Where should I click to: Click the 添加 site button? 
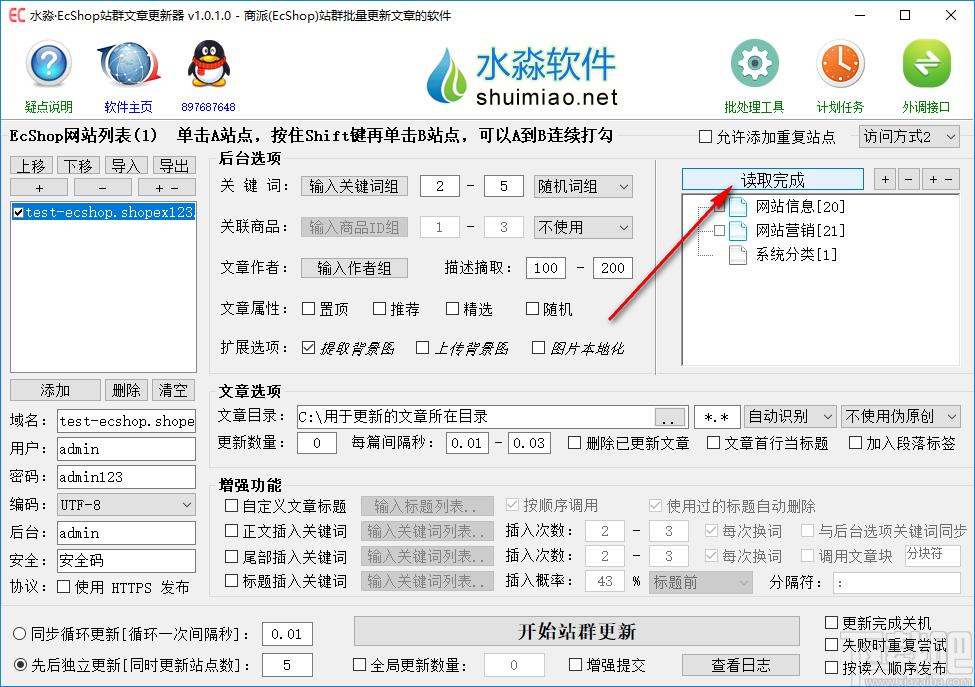pos(55,390)
